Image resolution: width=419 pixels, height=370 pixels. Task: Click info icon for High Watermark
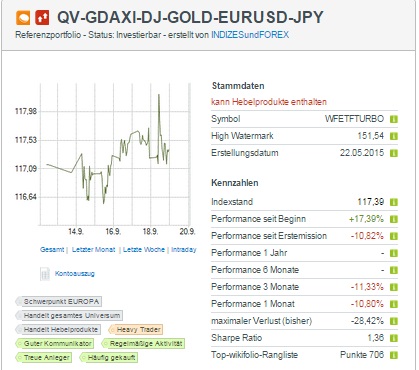click(394, 136)
